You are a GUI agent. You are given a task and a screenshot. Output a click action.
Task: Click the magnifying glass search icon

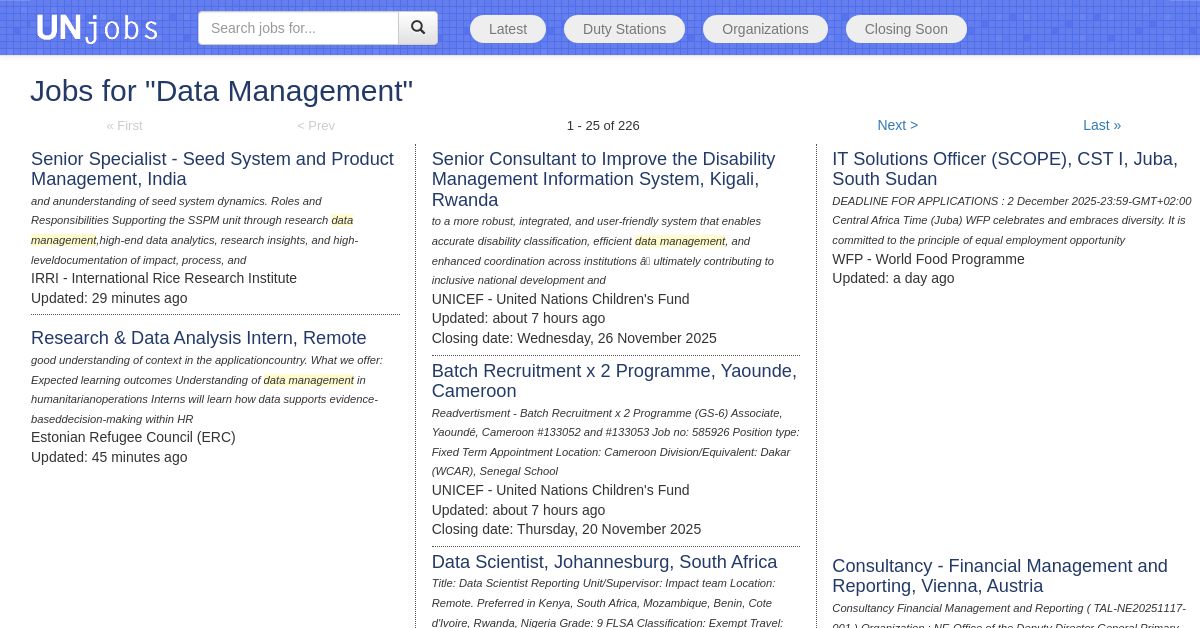click(418, 28)
